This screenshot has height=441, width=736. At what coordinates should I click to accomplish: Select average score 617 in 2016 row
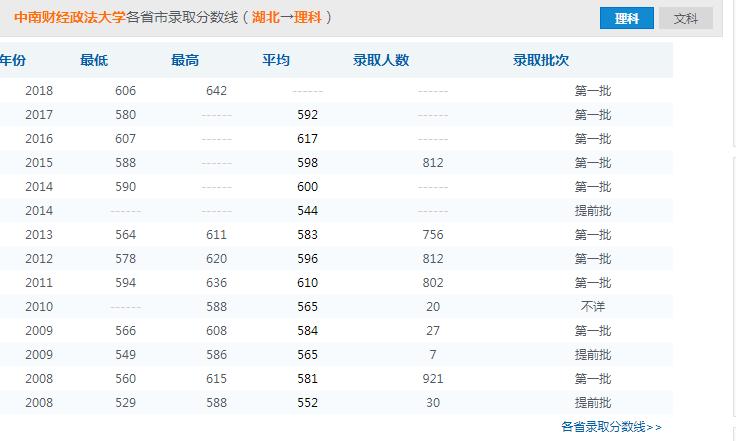click(x=307, y=138)
